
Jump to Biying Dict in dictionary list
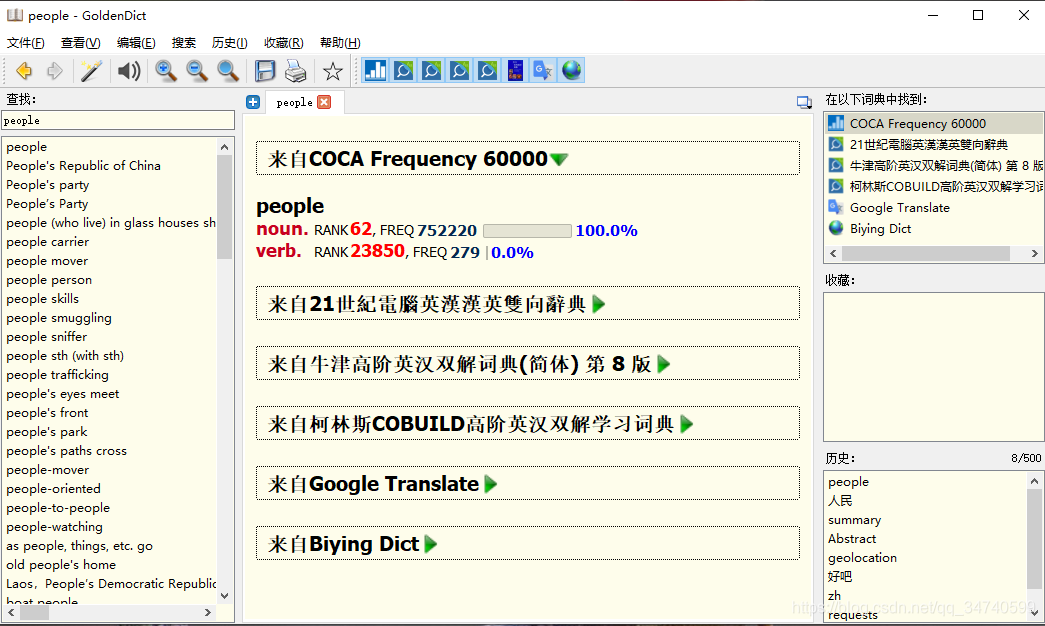934,229
